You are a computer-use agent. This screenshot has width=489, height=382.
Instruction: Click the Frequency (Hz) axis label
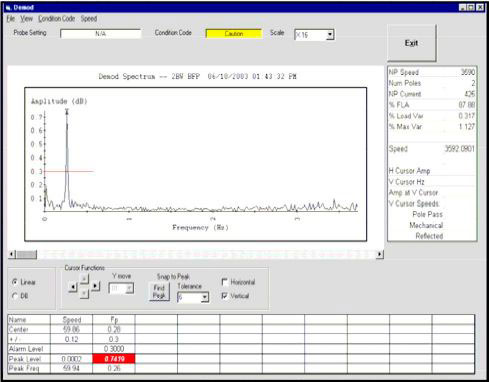click(200, 228)
